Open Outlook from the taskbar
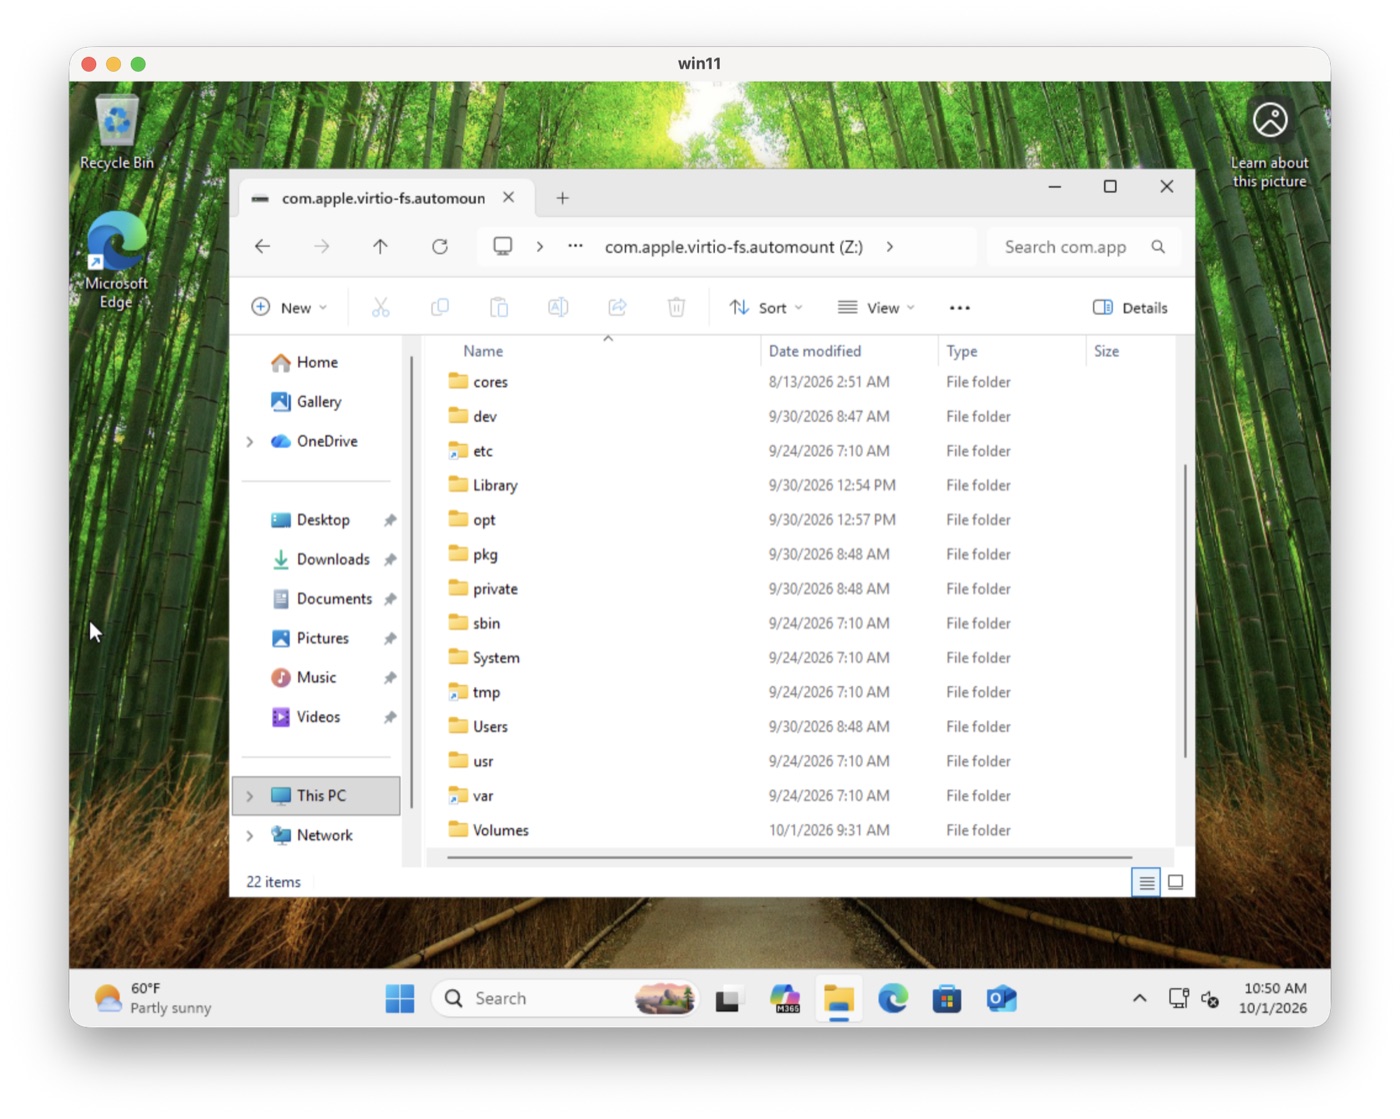 coord(1001,999)
